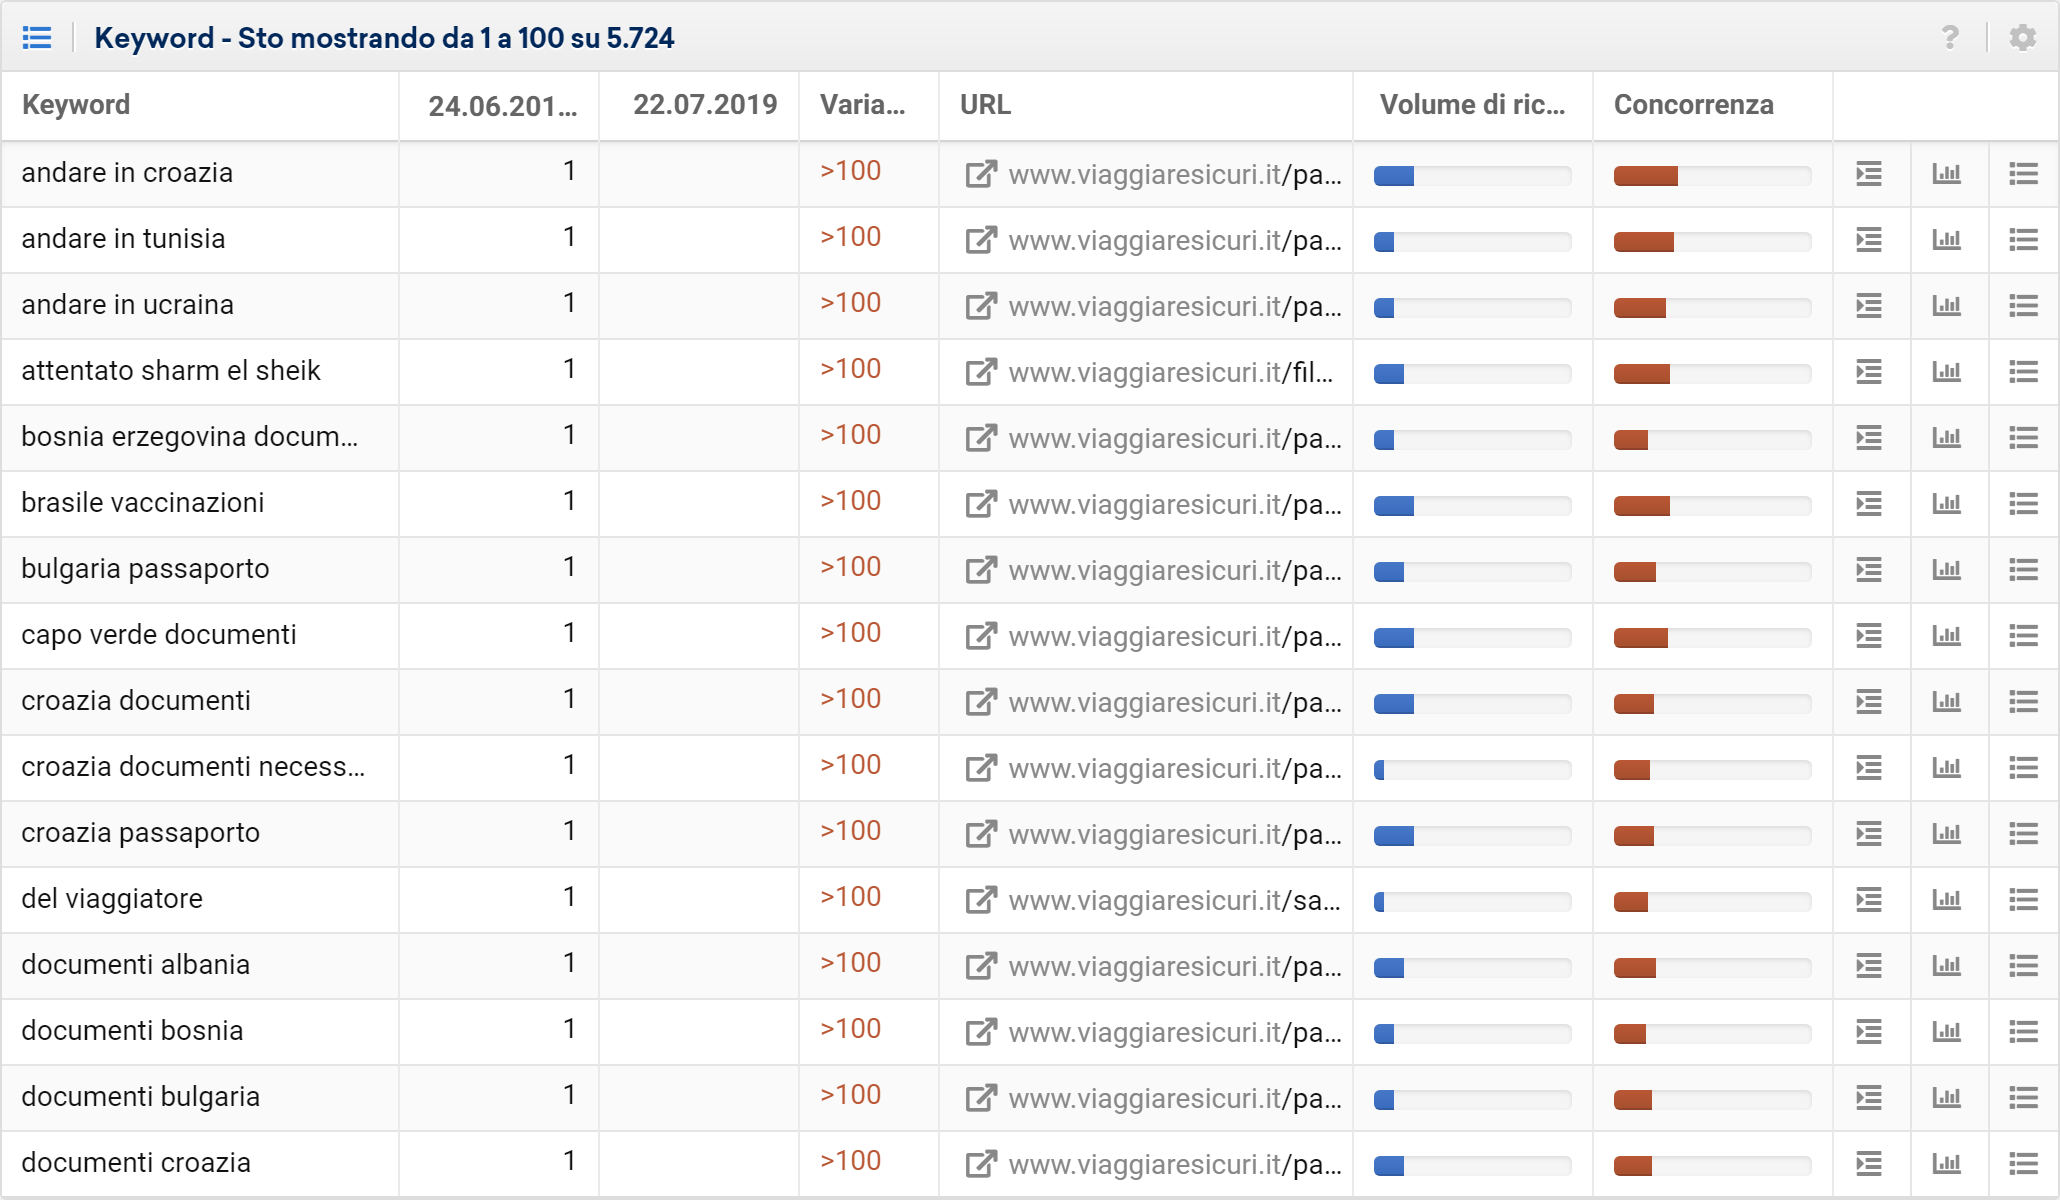
Task: Open the settings gear icon
Action: tap(2023, 38)
